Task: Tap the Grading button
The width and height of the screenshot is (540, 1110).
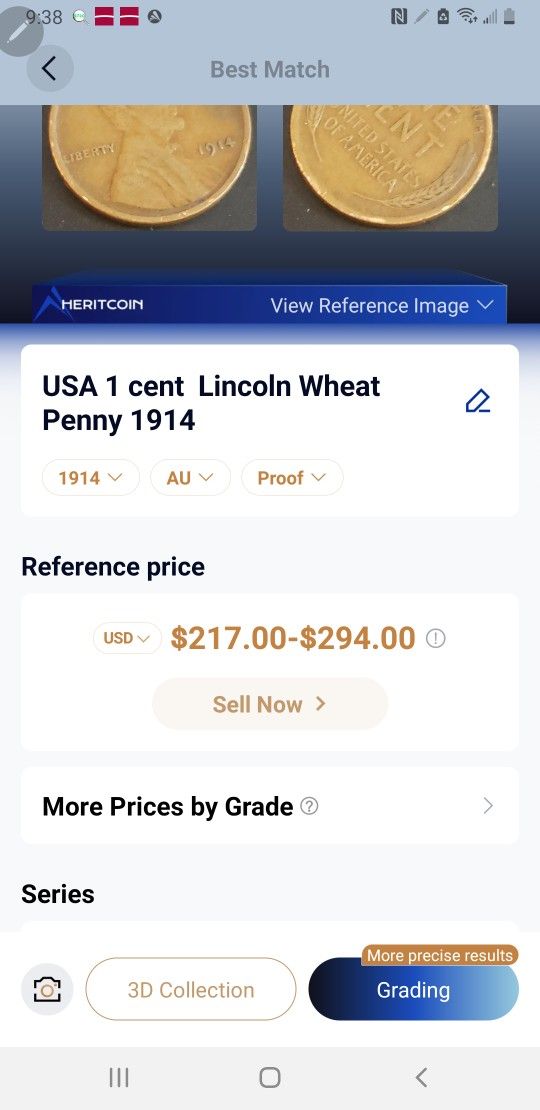Action: click(413, 989)
